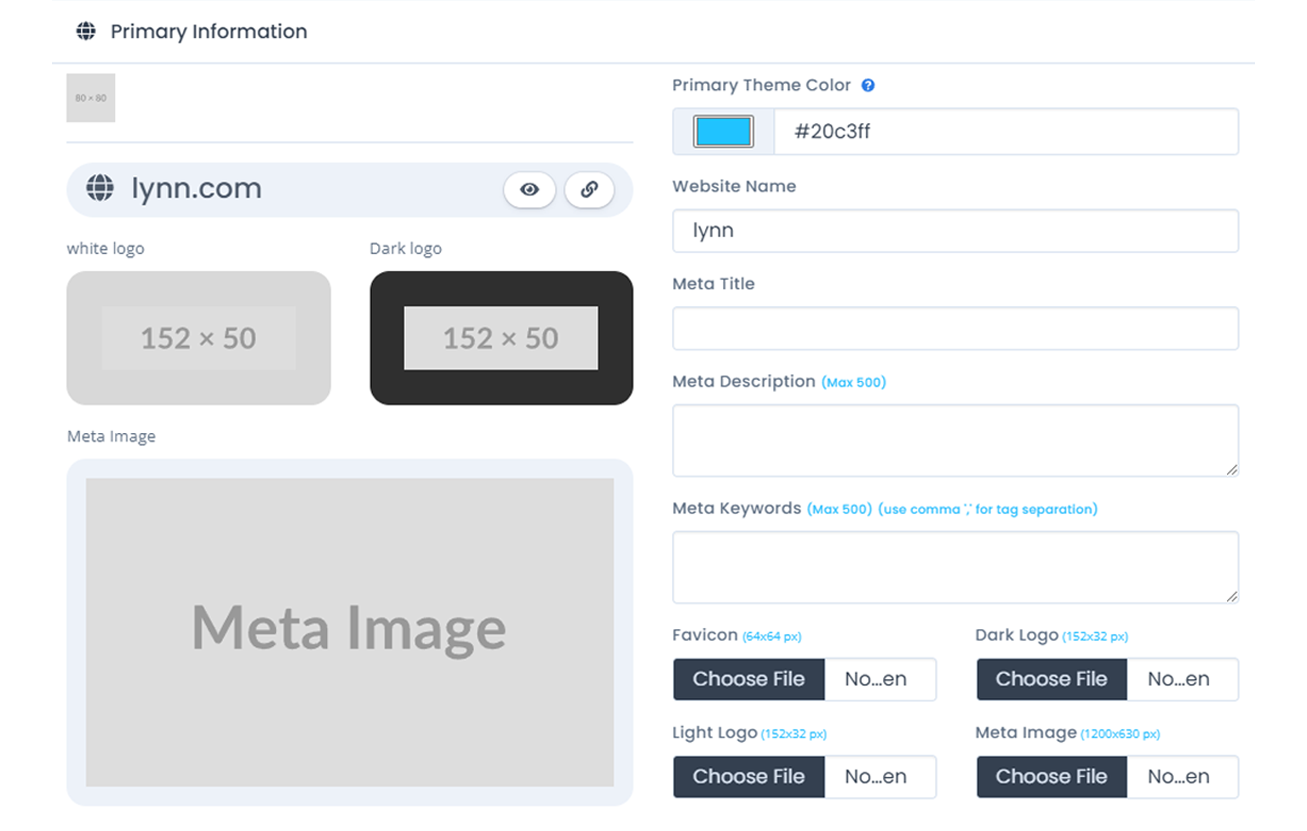Click the Light Logo file name No...en
The image size is (1307, 831).
pyautogui.click(x=876, y=776)
